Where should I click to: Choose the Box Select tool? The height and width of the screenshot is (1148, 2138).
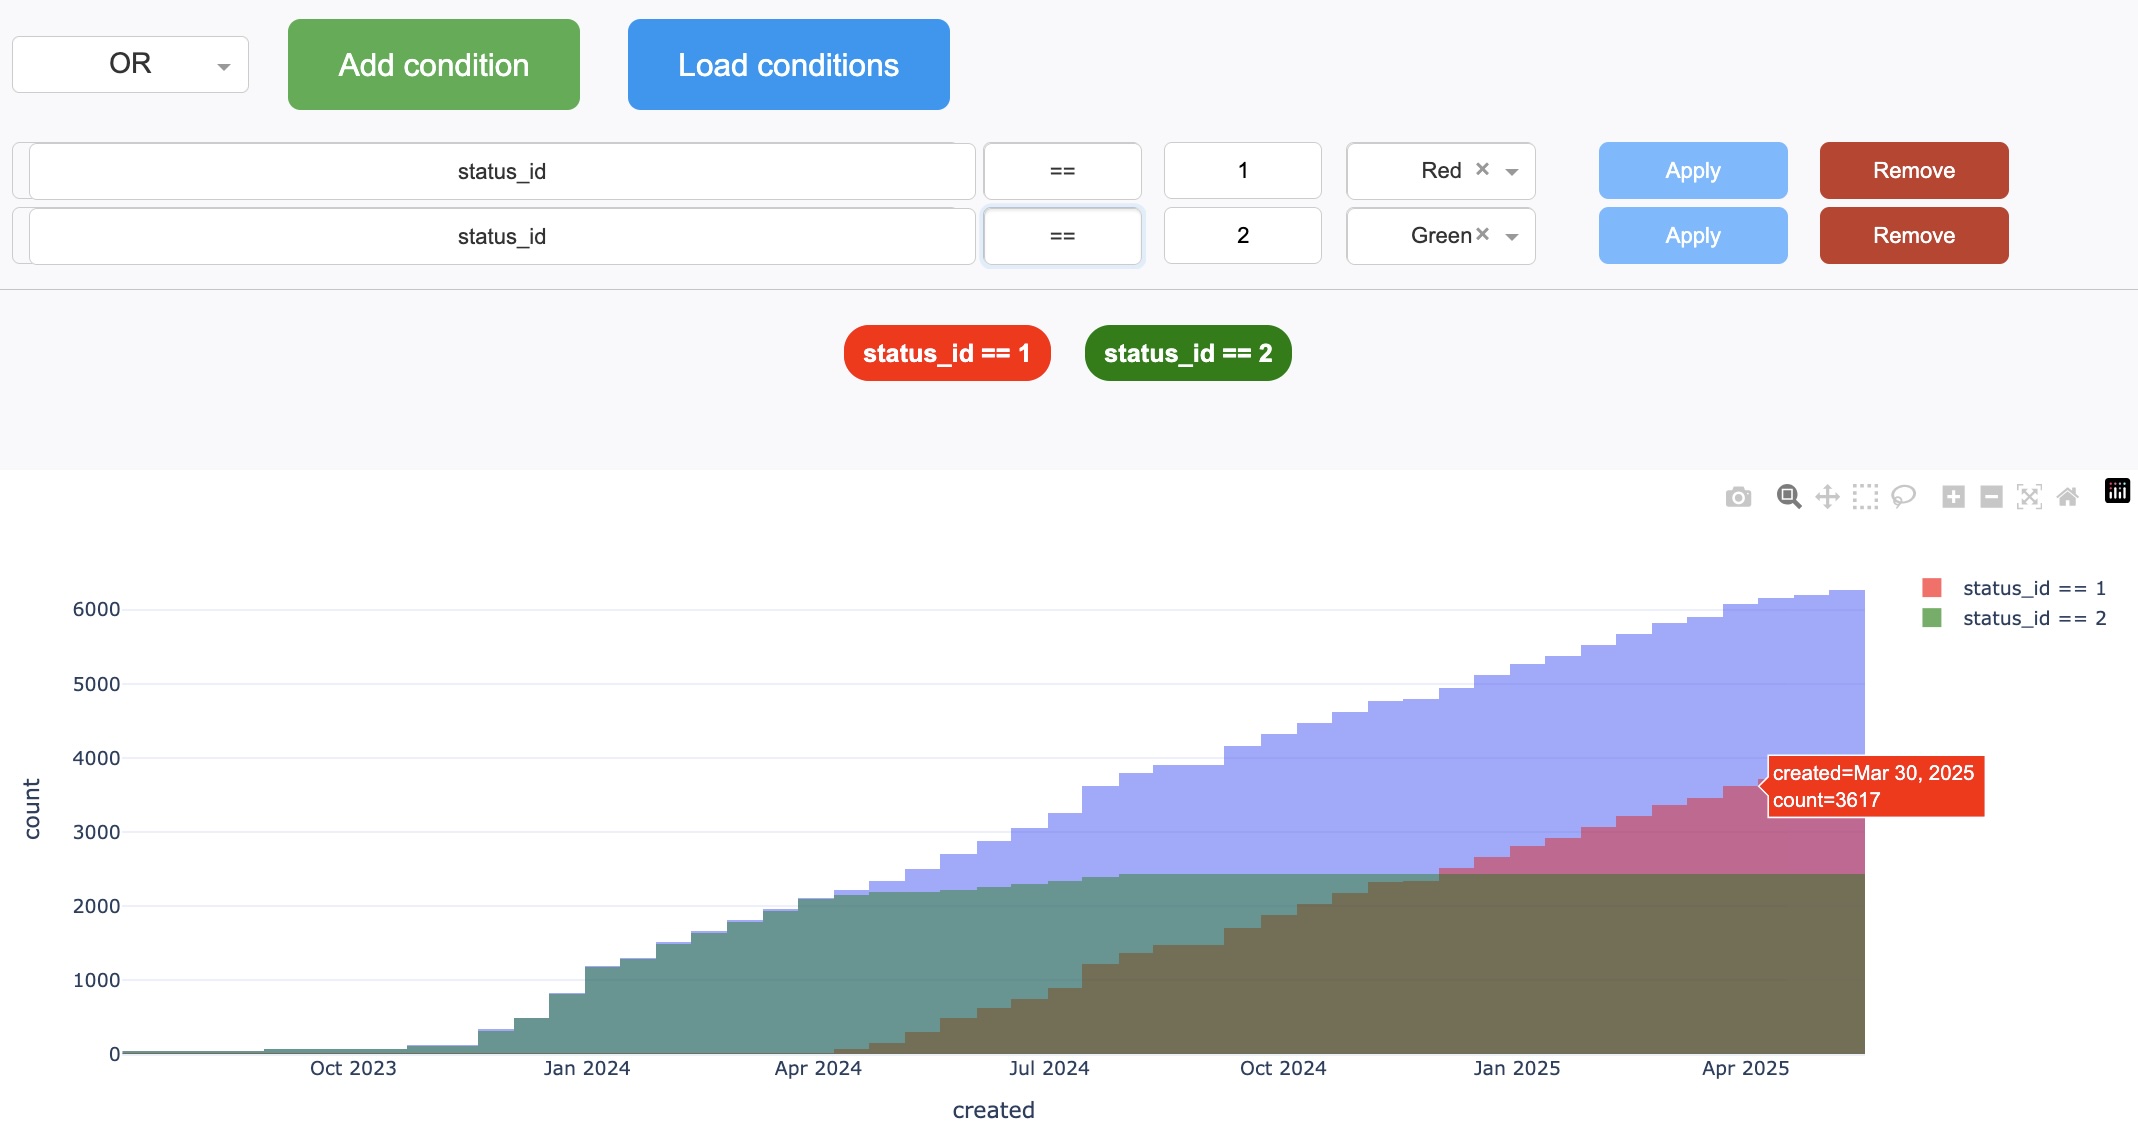pos(1865,497)
